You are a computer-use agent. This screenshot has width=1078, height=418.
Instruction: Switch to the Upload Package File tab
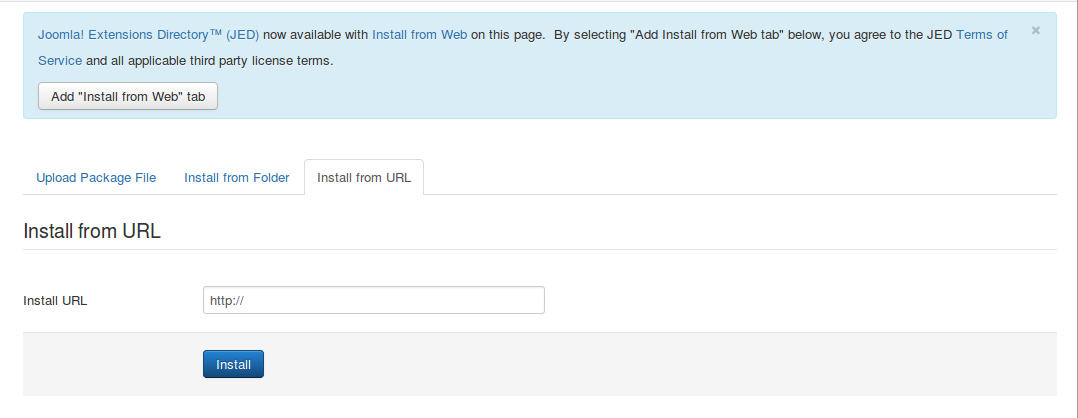tap(96, 178)
